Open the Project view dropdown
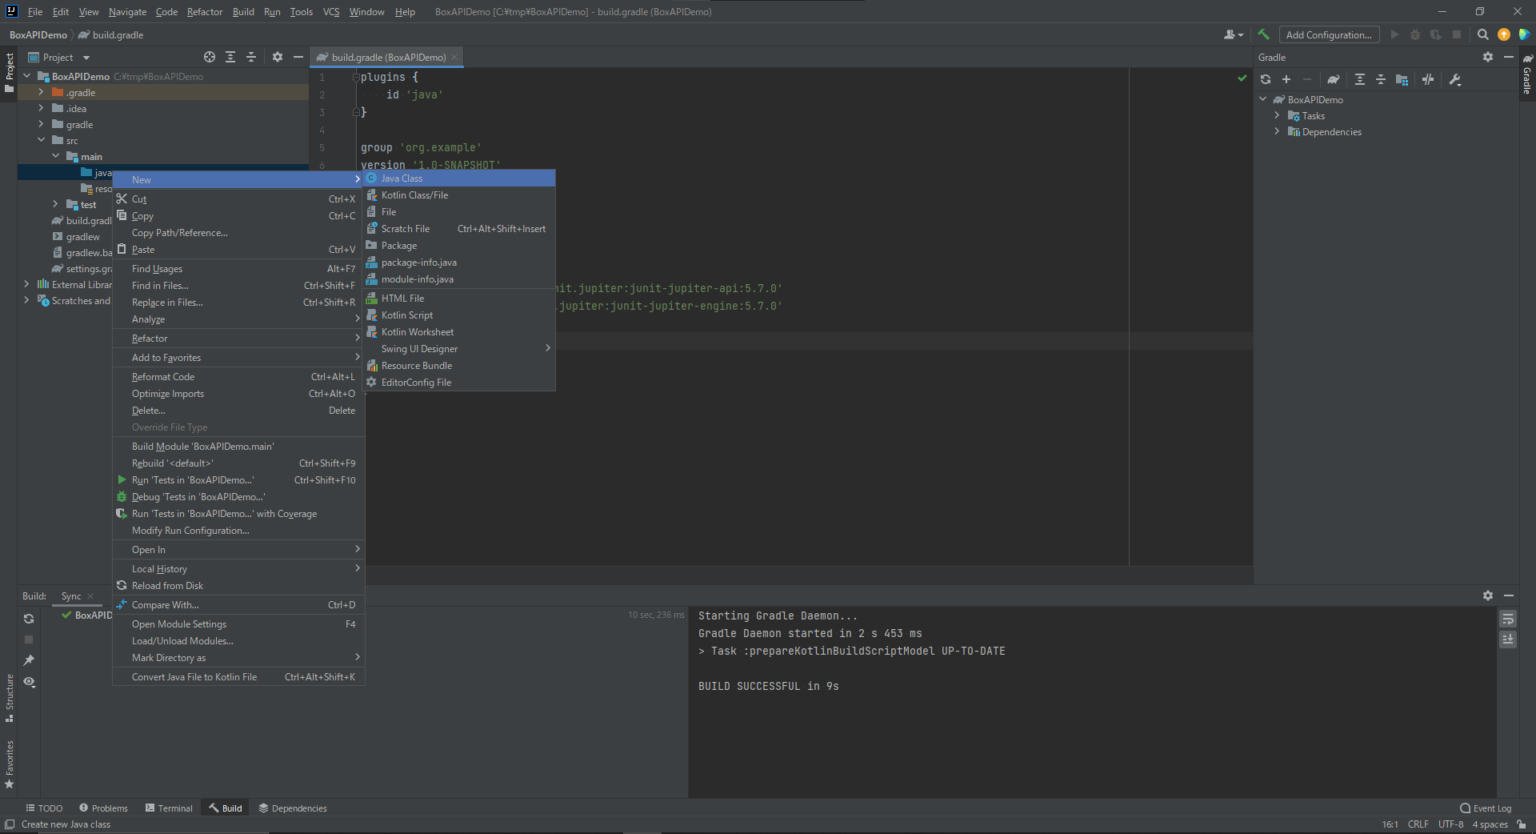The height and width of the screenshot is (834, 1536). click(86, 58)
